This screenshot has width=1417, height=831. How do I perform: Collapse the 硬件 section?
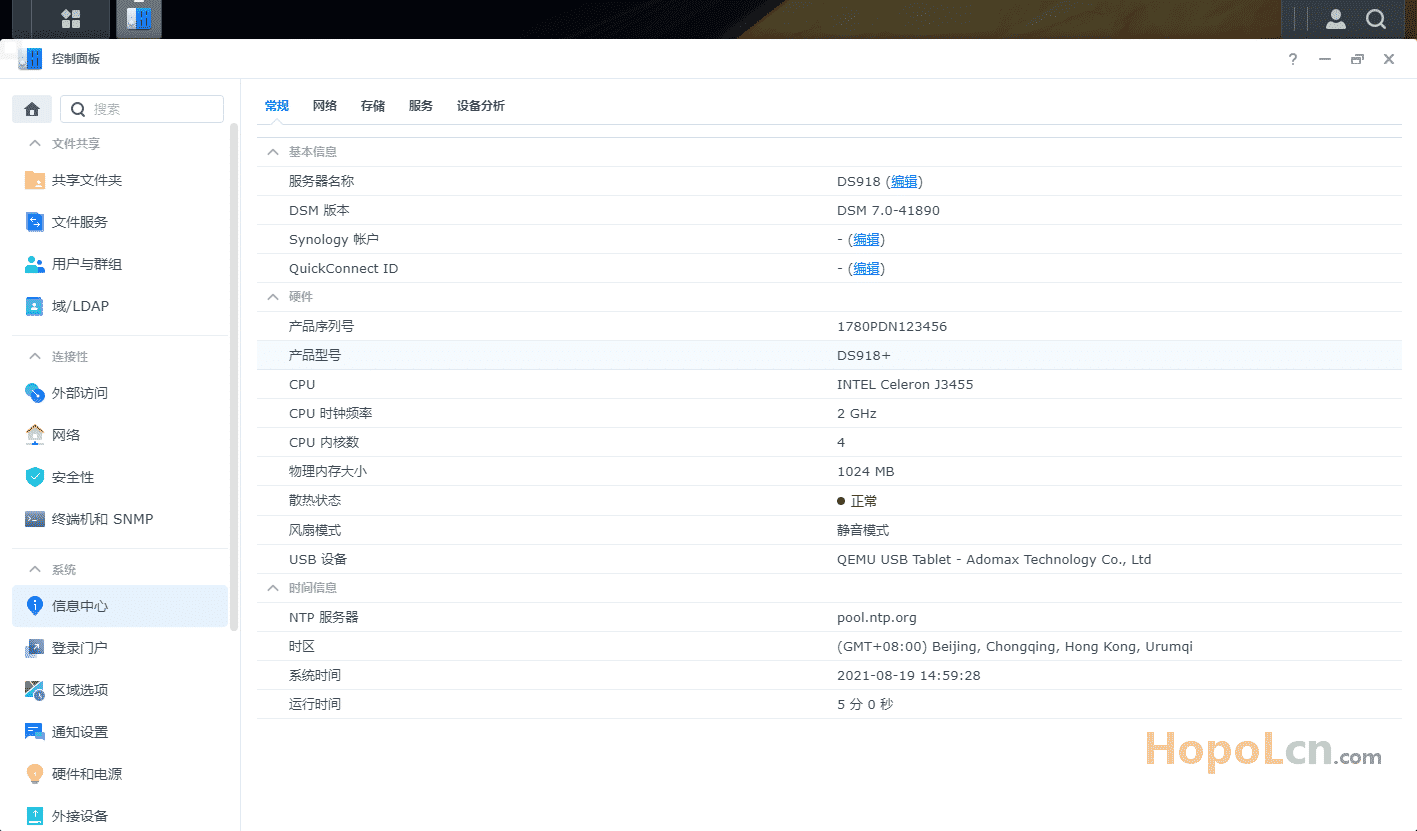272,297
